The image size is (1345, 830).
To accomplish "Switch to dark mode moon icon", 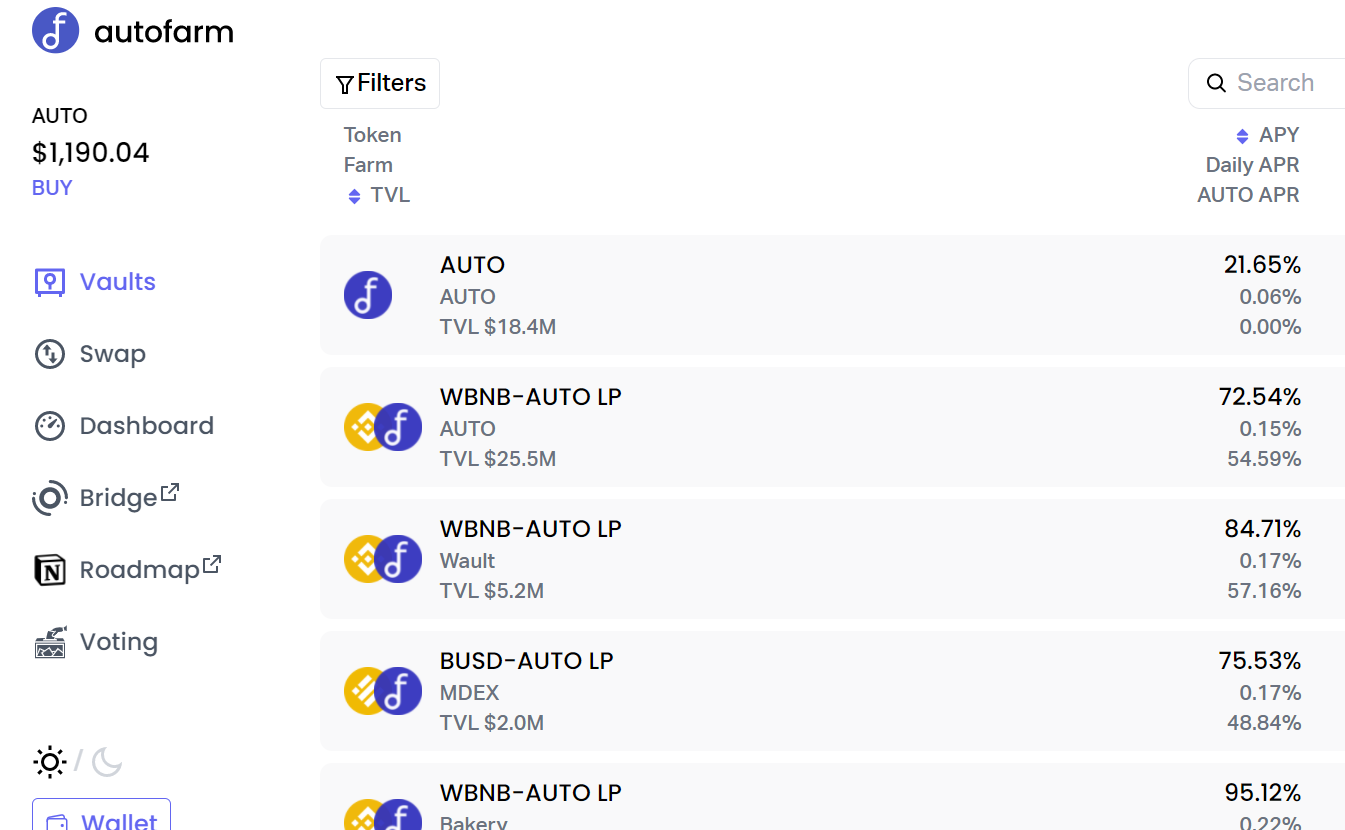I will [x=107, y=763].
